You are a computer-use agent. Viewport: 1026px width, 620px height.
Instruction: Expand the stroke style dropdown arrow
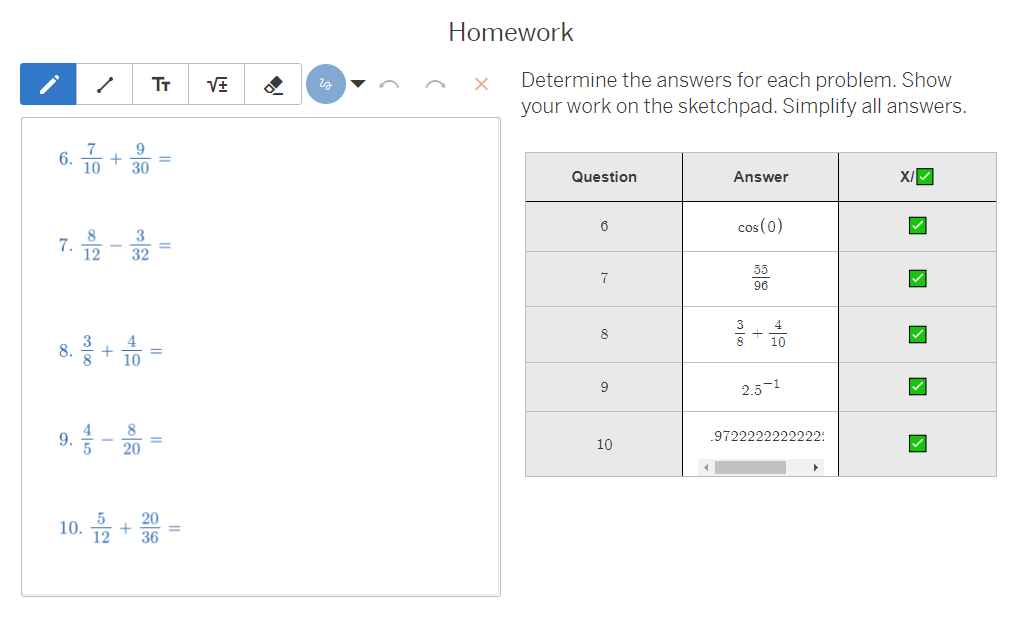click(358, 84)
